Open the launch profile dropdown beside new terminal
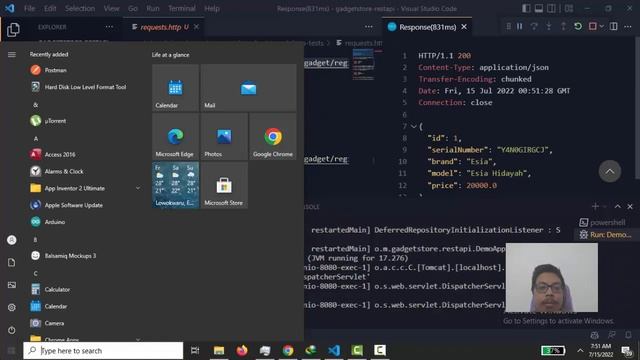Image resolution: width=640 pixels, height=360 pixels. click(604, 207)
